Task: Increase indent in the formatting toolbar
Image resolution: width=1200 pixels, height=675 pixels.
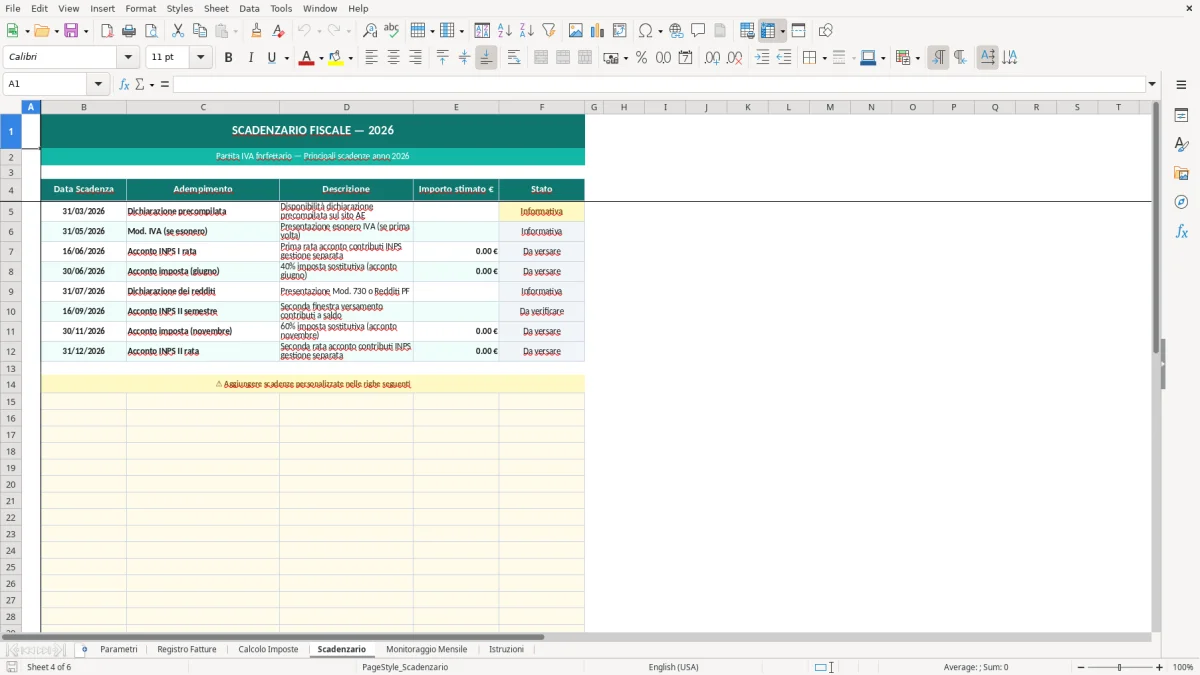Action: click(763, 58)
